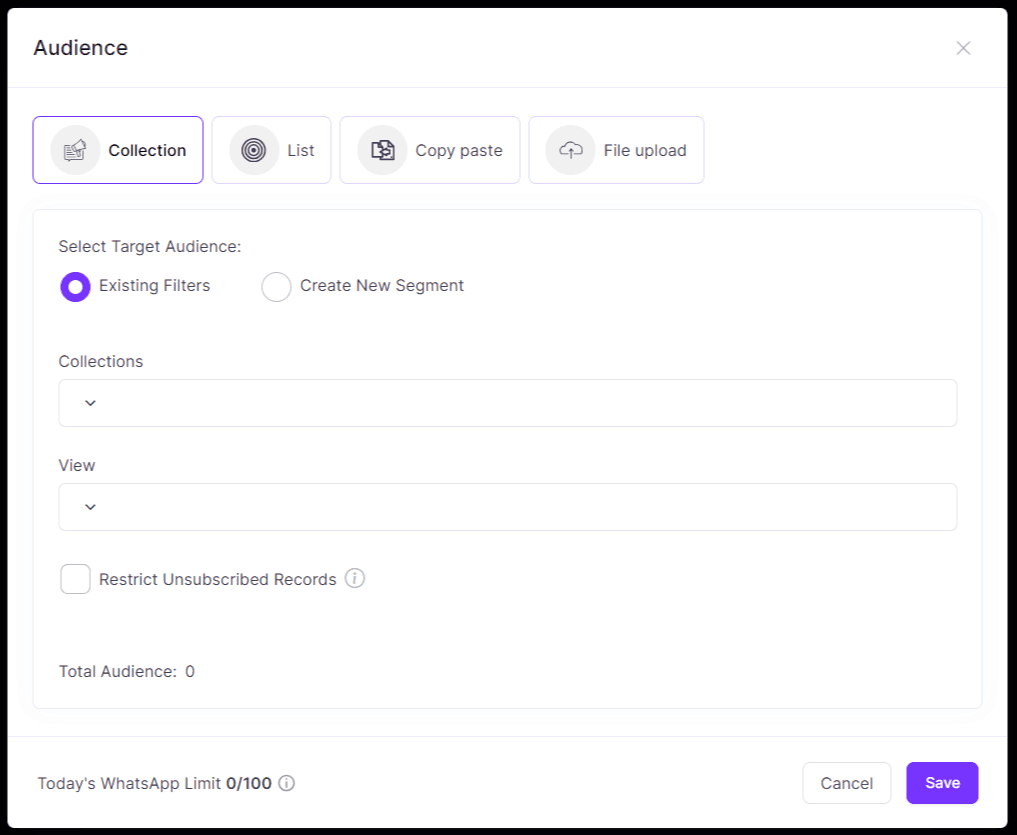Image resolution: width=1017 pixels, height=835 pixels.
Task: Enable Restrict Unsubscribed Records
Action: pyautogui.click(x=75, y=579)
